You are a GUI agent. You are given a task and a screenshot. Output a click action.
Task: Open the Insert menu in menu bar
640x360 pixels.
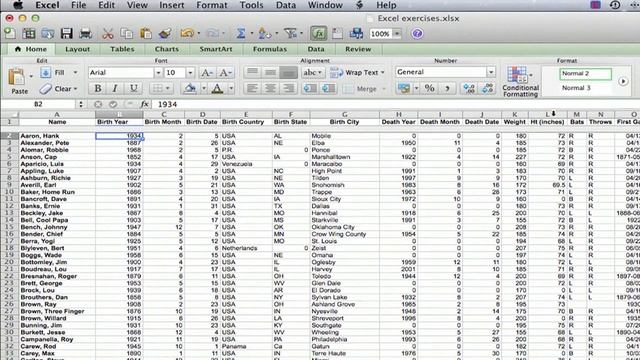click(x=171, y=5)
